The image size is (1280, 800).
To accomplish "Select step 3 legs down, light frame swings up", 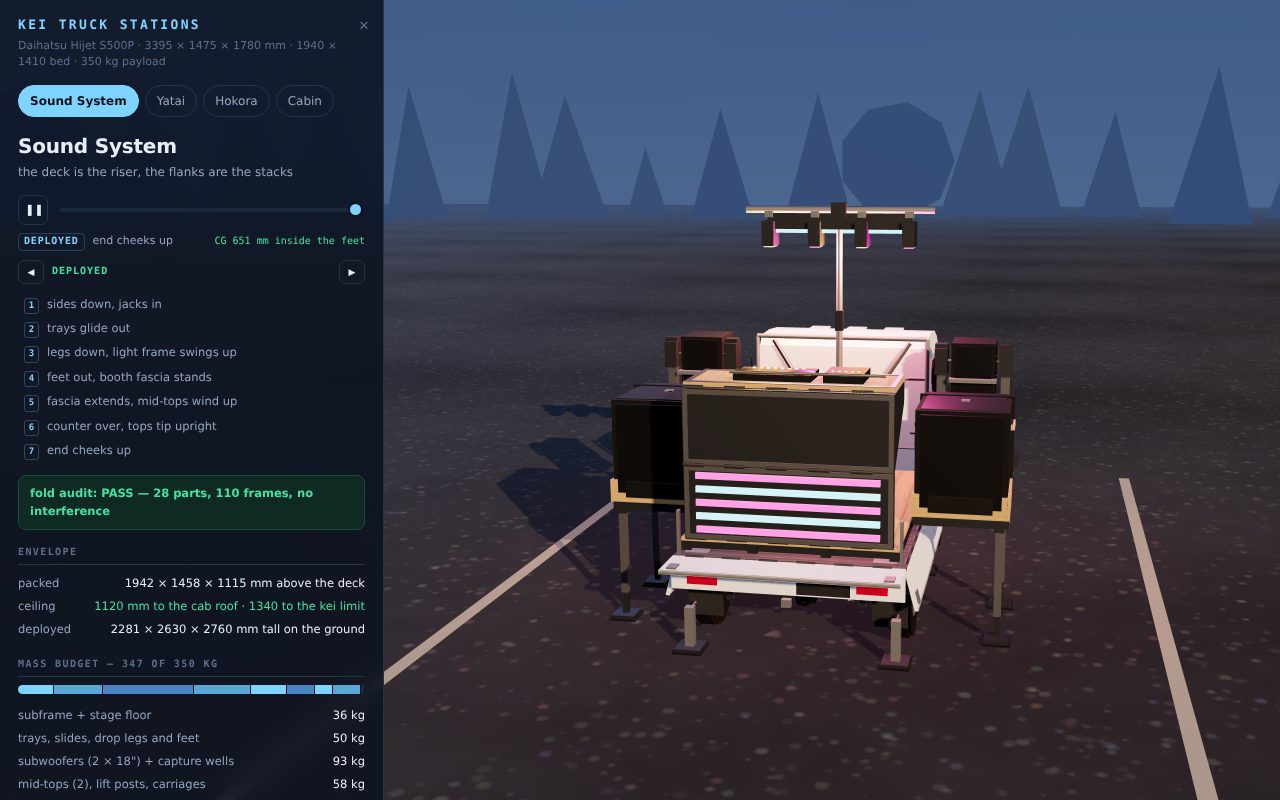I will coord(191,352).
